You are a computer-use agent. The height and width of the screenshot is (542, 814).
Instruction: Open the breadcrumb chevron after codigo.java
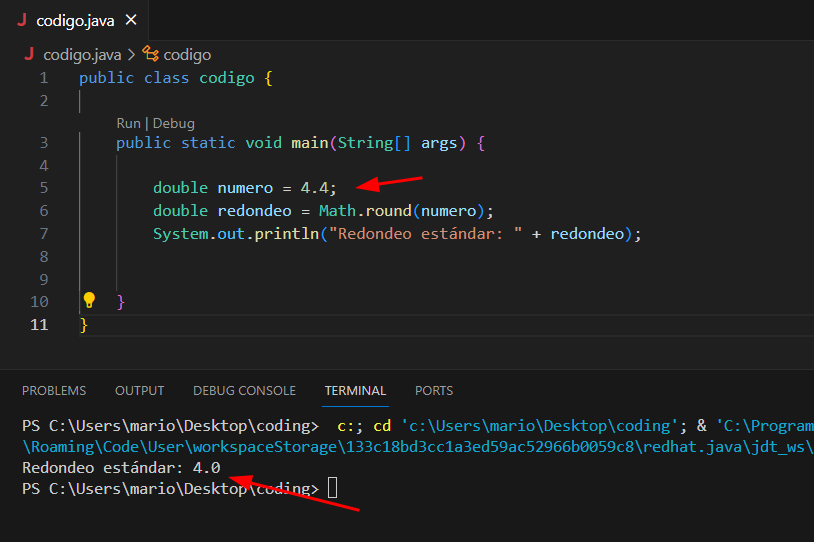point(131,55)
